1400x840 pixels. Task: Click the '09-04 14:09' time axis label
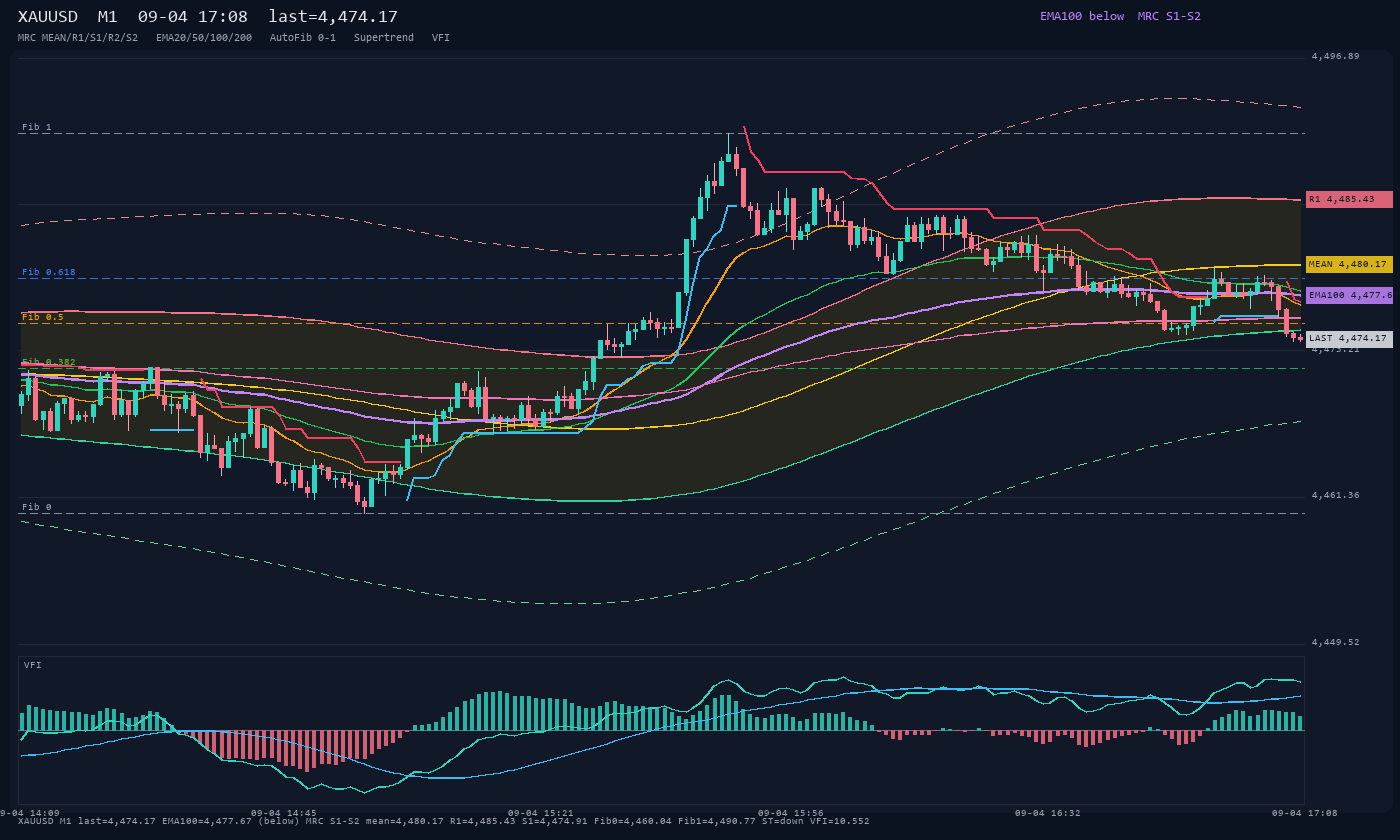coord(30,813)
